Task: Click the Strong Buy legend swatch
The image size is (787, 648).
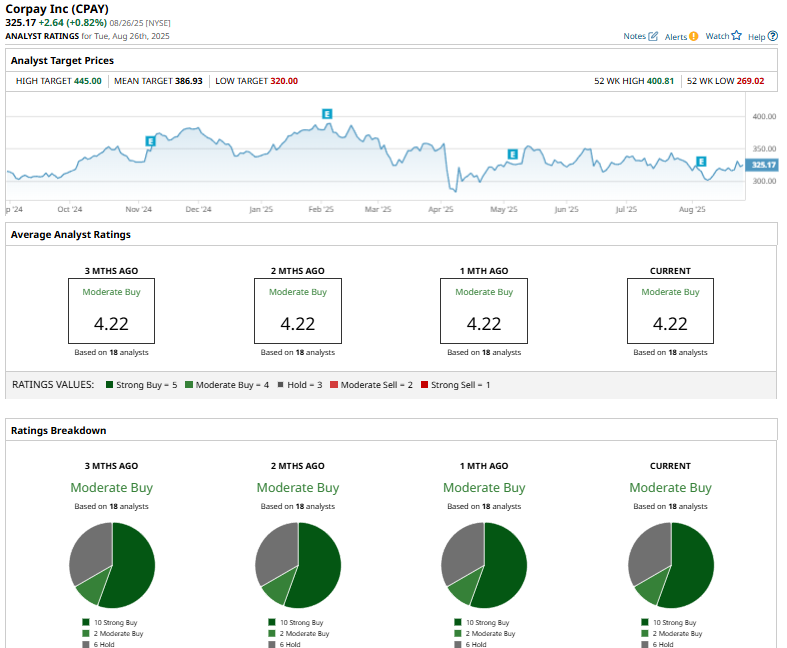Action: [109, 384]
